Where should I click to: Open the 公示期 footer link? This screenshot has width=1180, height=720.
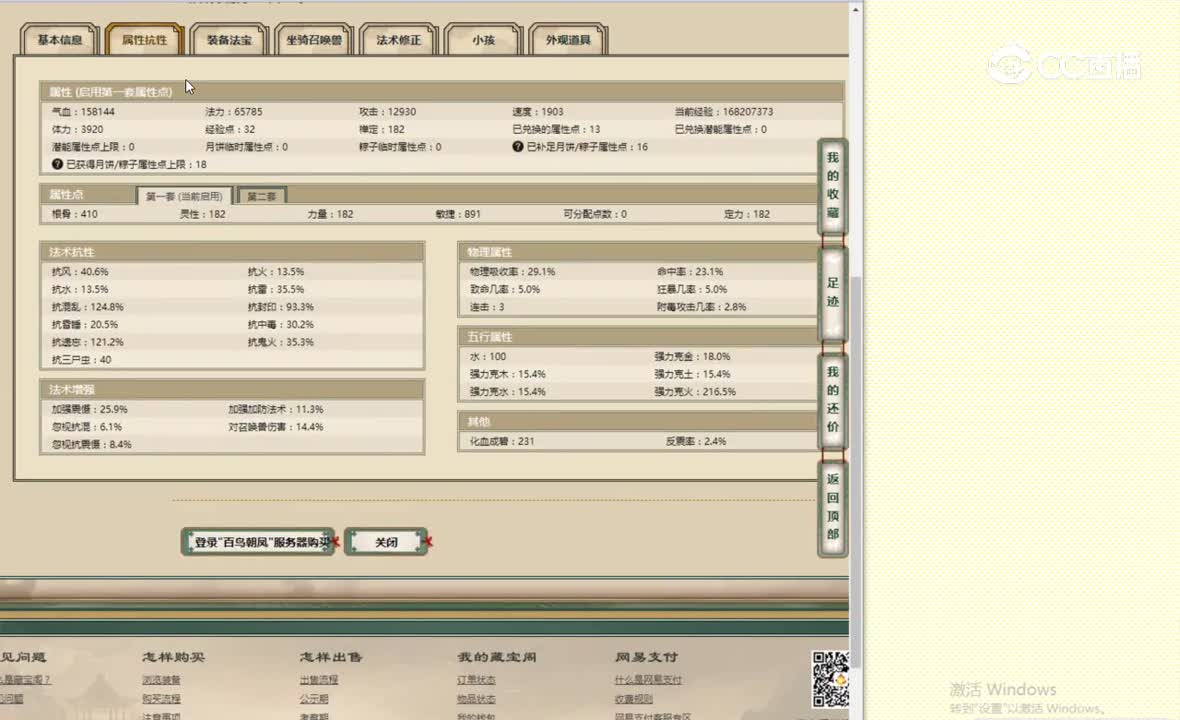tap(314, 699)
